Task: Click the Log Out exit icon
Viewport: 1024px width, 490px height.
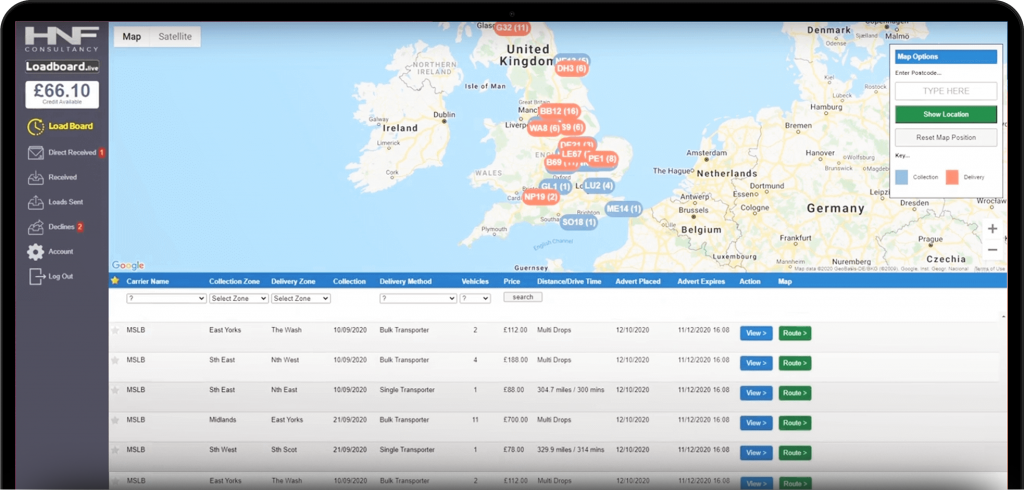Action: pos(35,276)
